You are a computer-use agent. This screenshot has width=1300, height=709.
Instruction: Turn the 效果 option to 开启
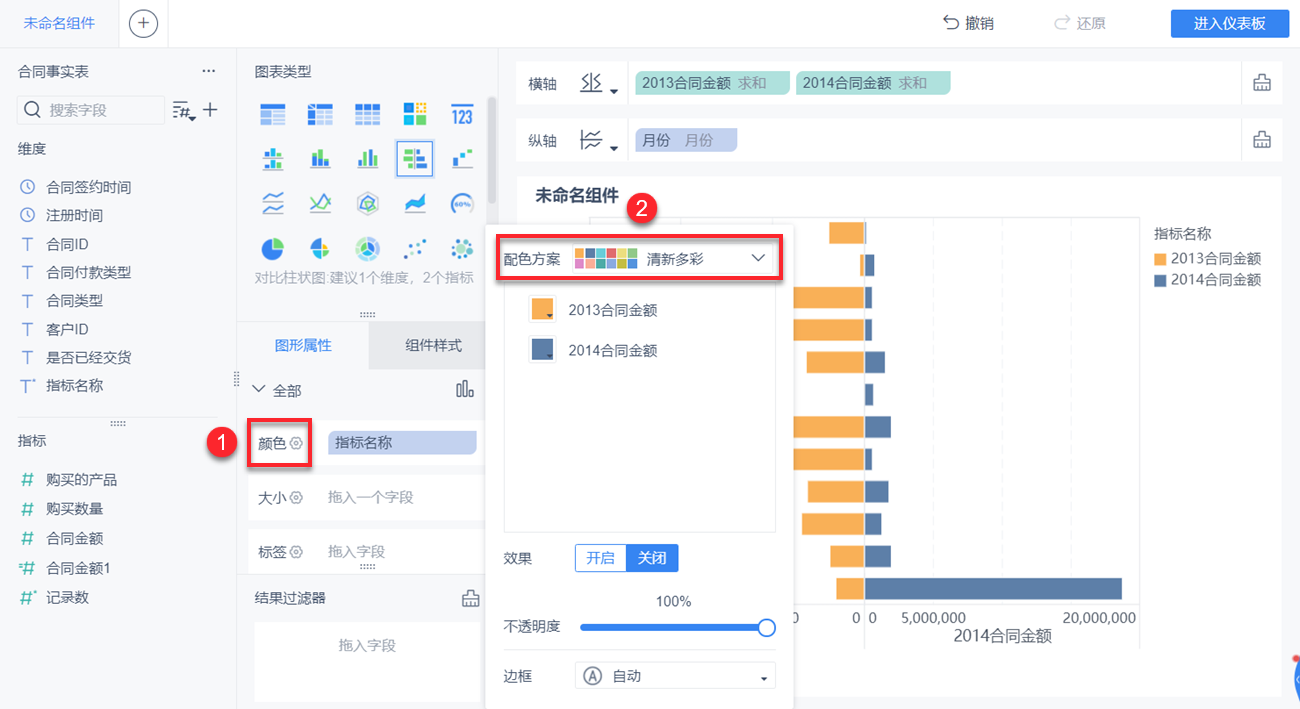(x=601, y=558)
